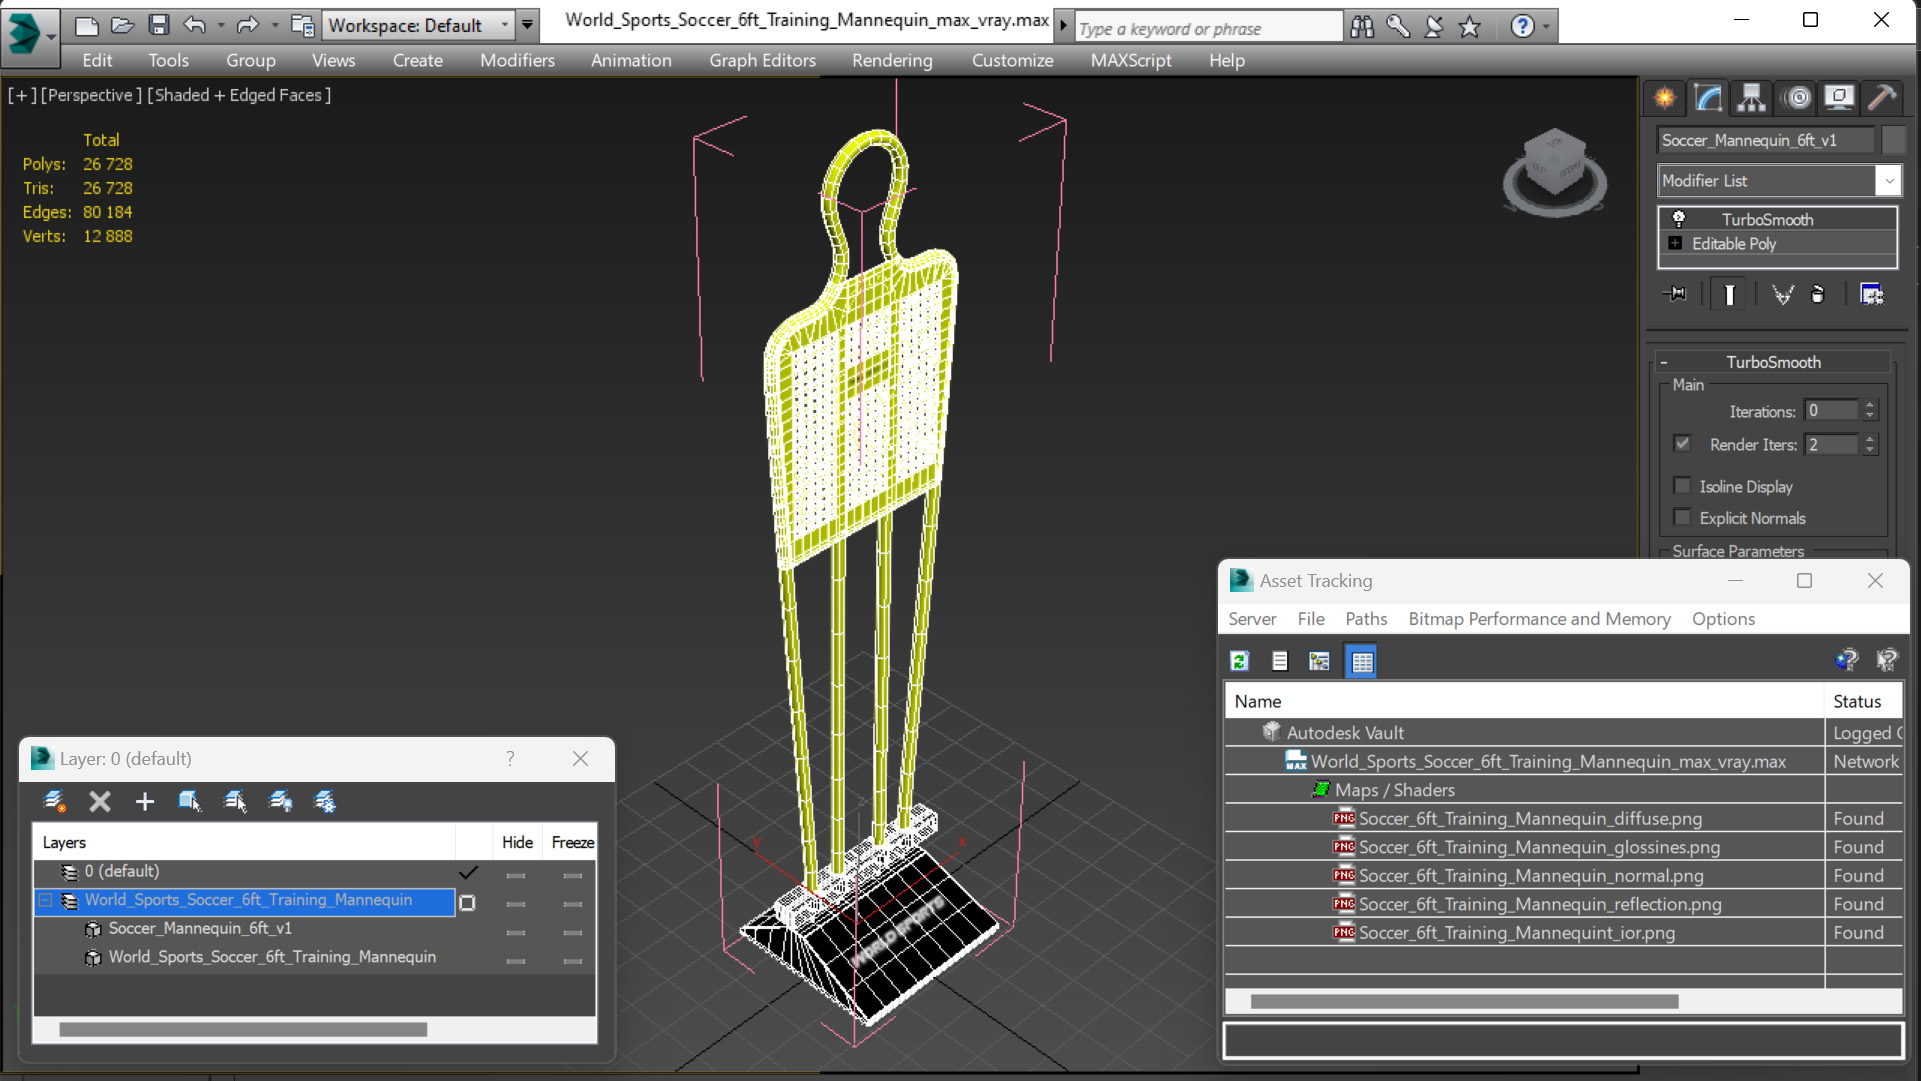The image size is (1921, 1081).
Task: Click Create New Layer icon in Layer dialog
Action: pyautogui.click(x=54, y=801)
